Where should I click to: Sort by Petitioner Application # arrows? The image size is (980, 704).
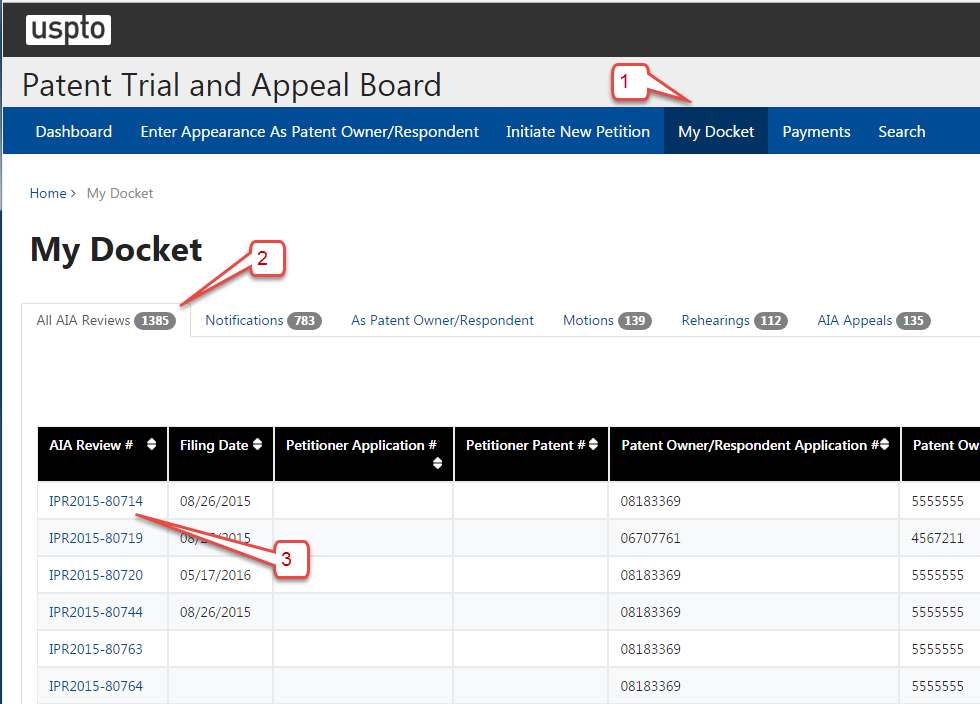[437, 463]
